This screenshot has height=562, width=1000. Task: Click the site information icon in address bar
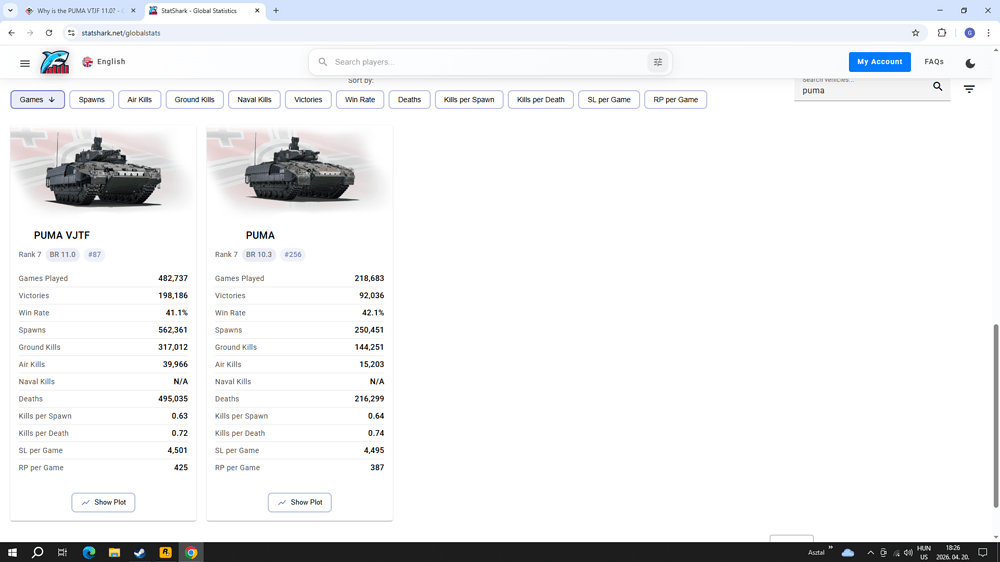coord(71,33)
